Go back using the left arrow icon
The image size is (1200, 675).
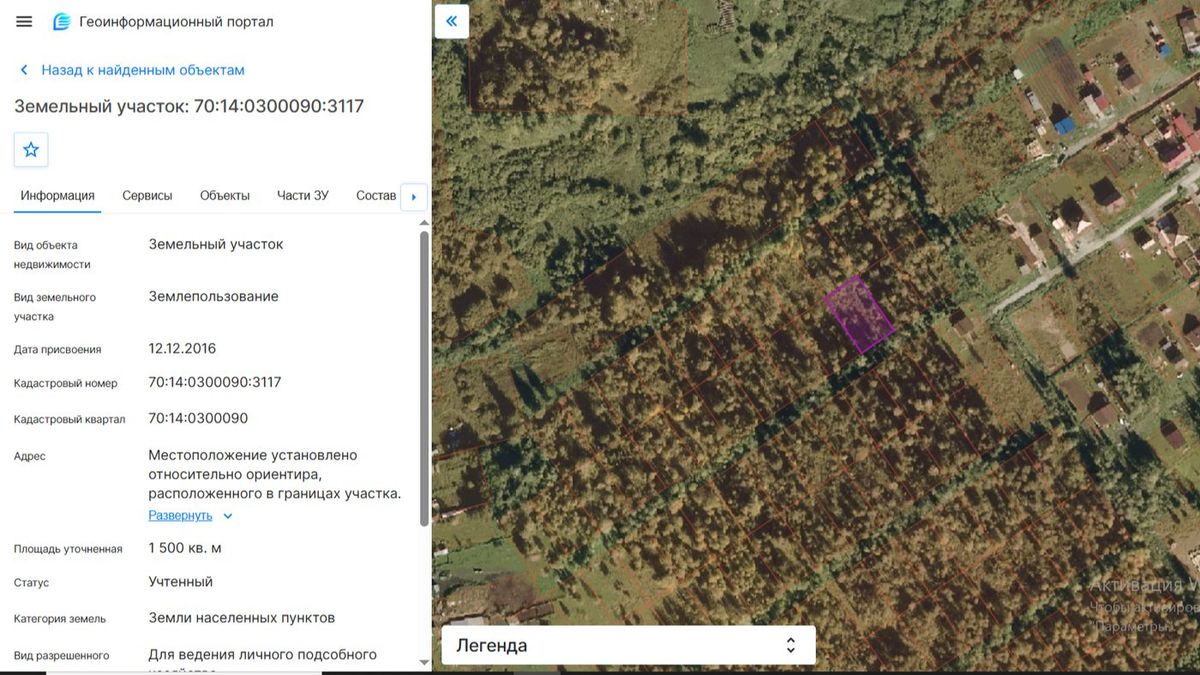coord(24,70)
